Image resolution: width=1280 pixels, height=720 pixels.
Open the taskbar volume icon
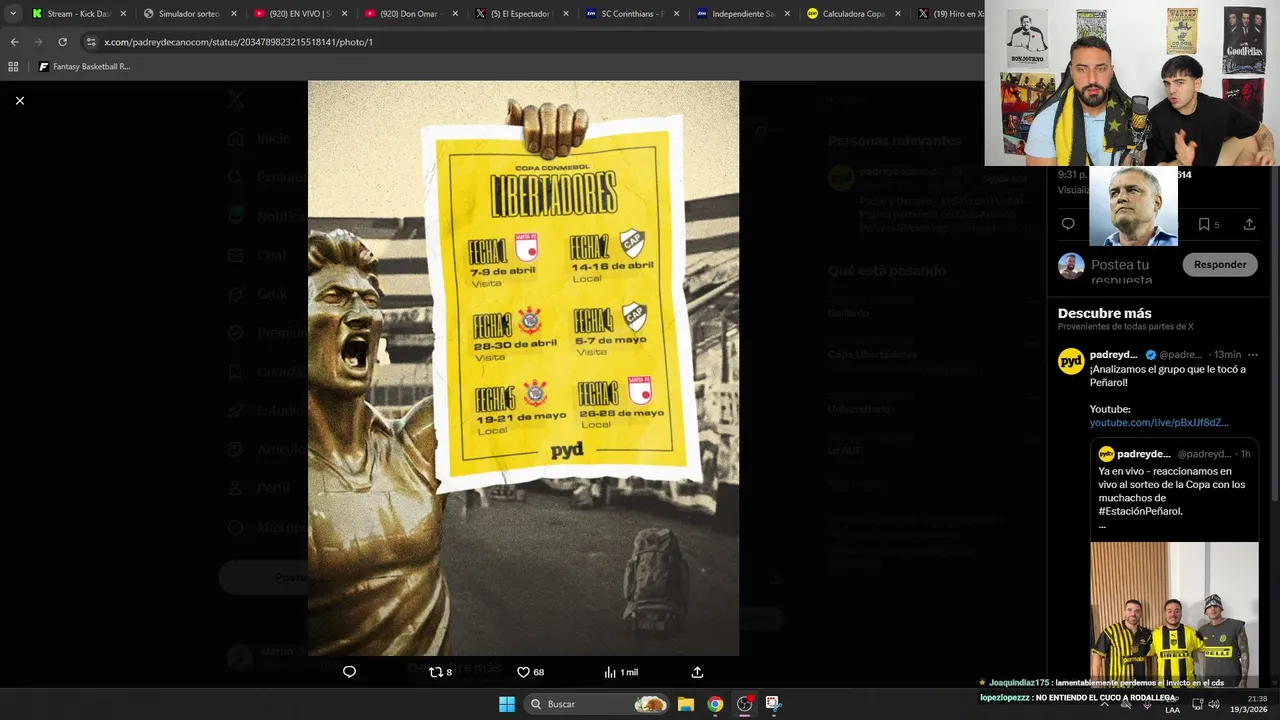tap(1214, 704)
